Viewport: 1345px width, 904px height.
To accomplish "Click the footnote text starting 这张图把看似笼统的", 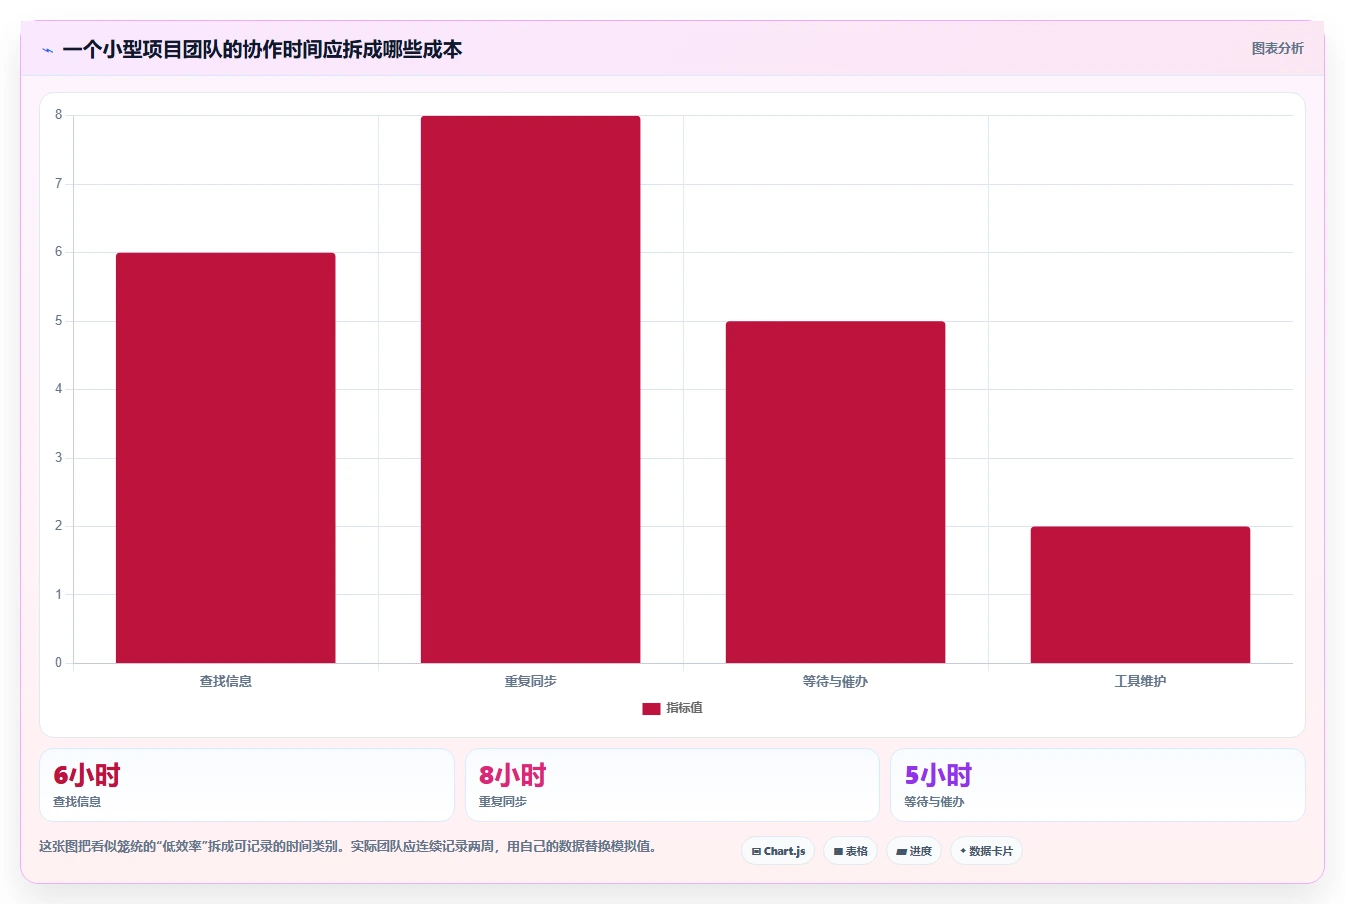I will [x=350, y=846].
